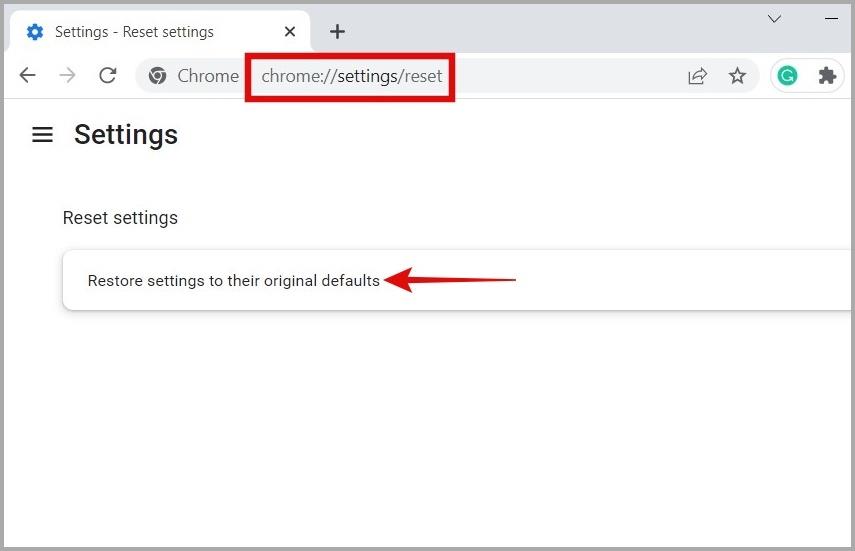Bookmark this tab with star icon
The height and width of the screenshot is (551, 855).
(737, 76)
